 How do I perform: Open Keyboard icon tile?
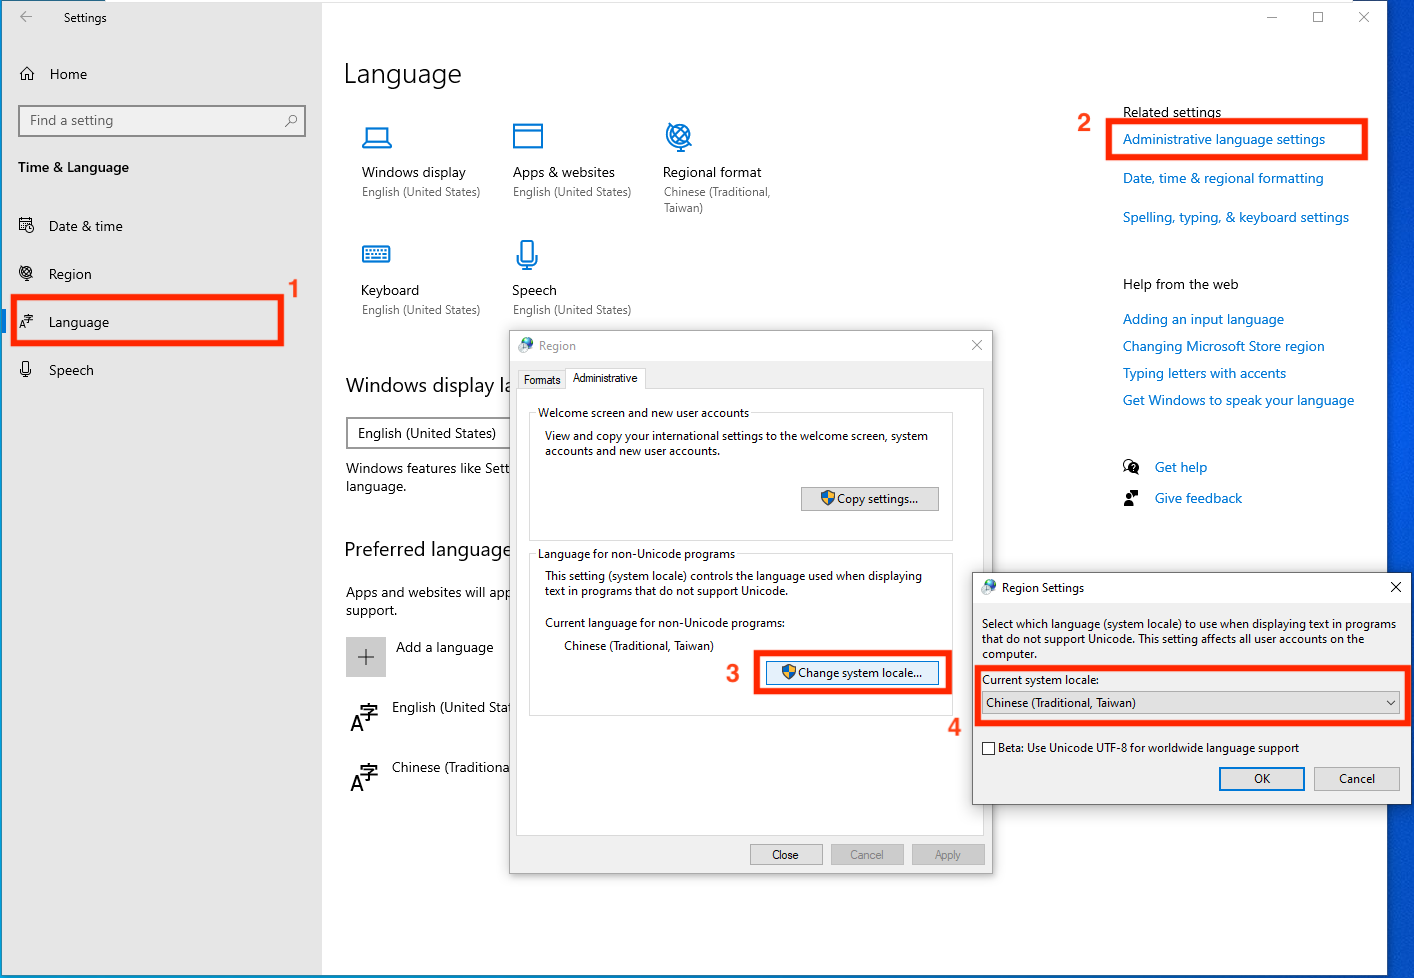[377, 254]
